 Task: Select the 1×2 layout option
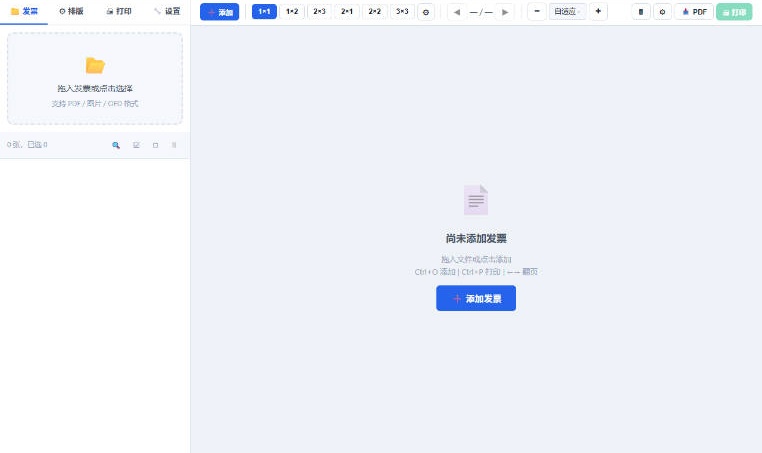292,12
